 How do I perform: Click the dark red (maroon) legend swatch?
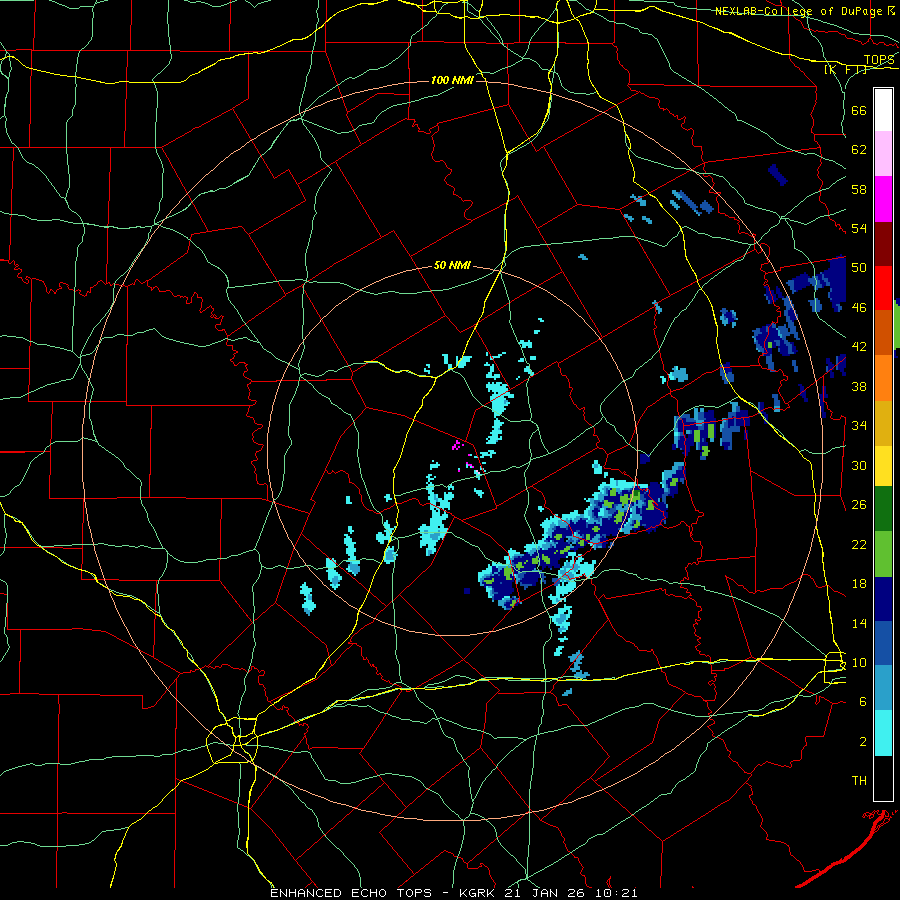pyautogui.click(x=883, y=243)
